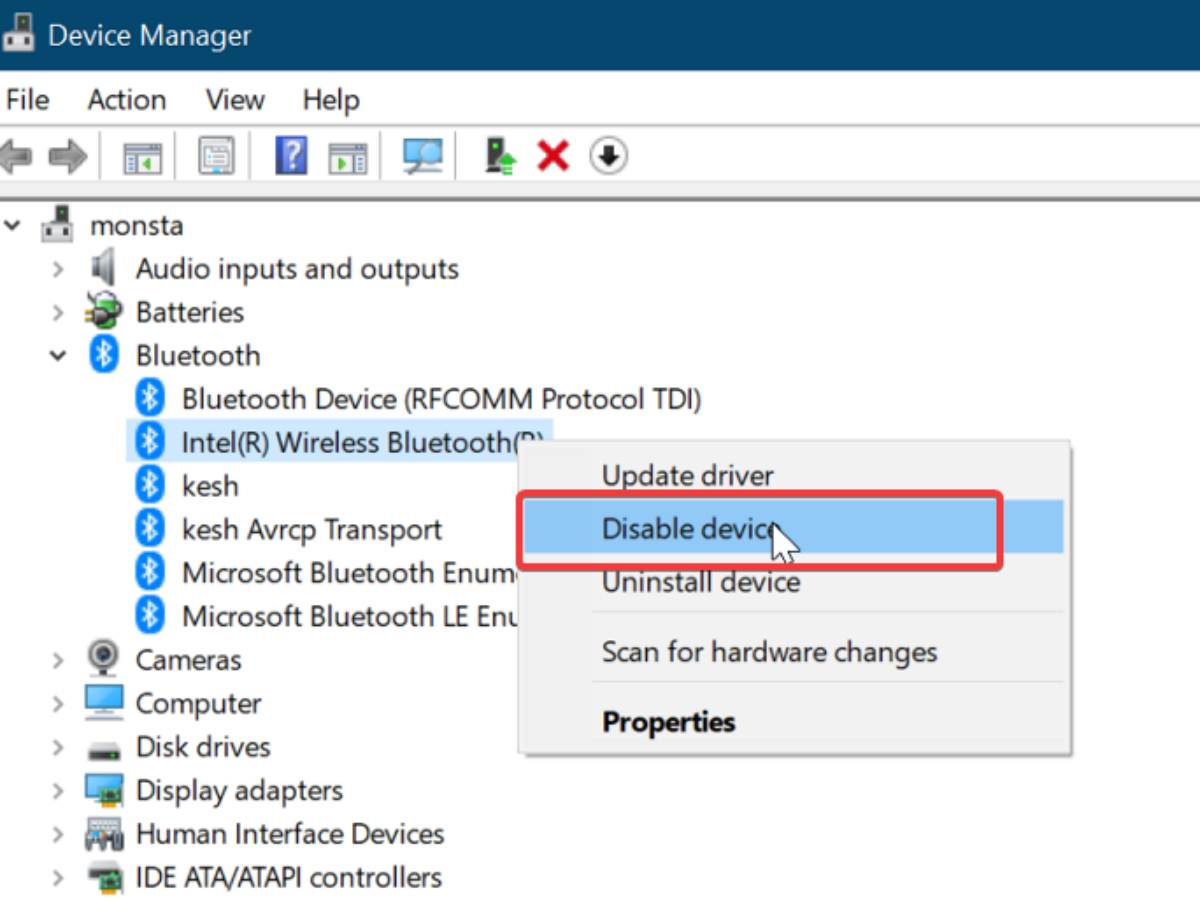Screen dimensions: 1200x900
Task: Click the Human Interface Devices icon
Action: 104,834
